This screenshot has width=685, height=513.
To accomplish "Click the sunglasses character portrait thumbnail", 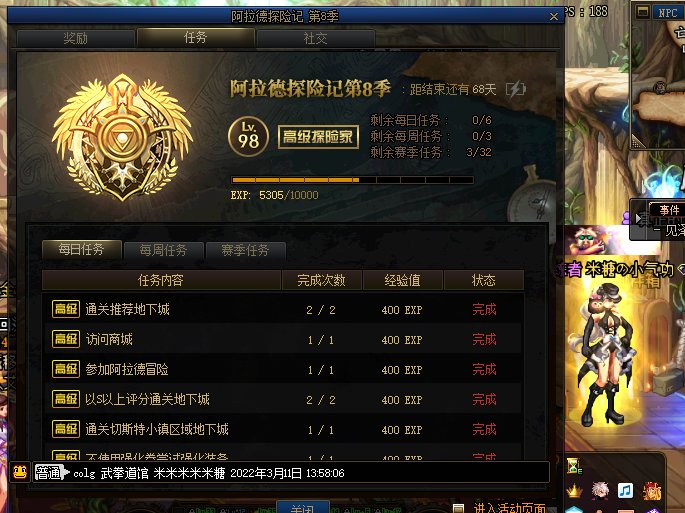I will pyautogui.click(x=588, y=239).
